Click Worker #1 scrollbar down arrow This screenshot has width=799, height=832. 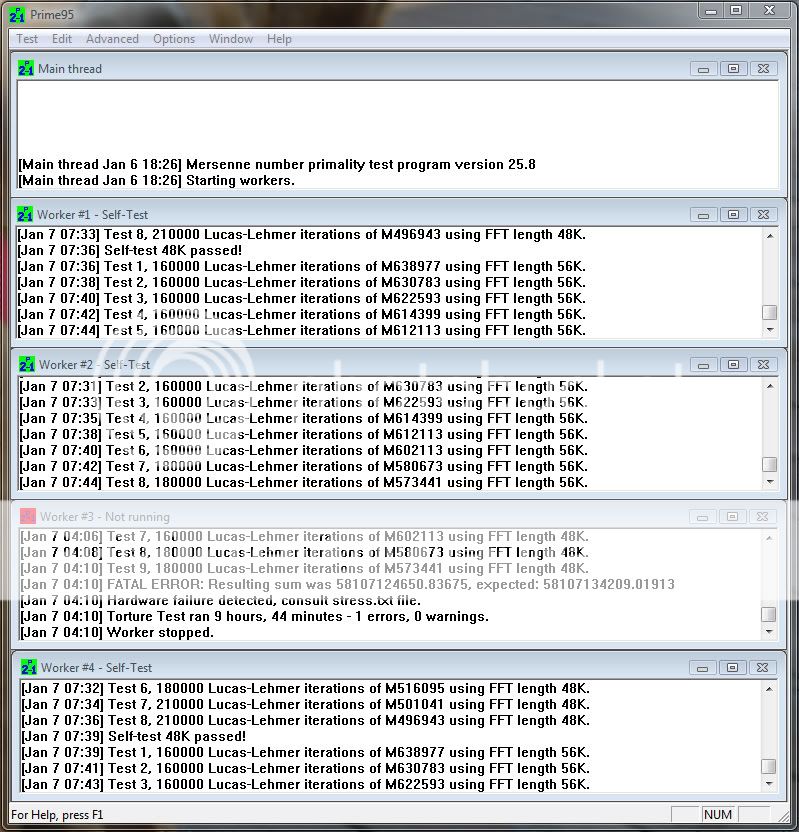[x=770, y=330]
